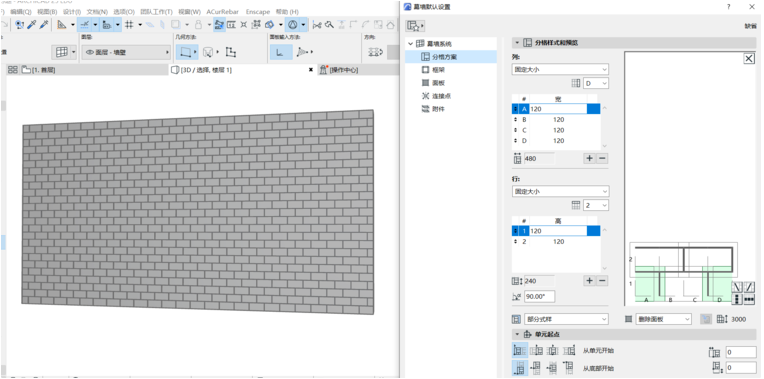Select the stepped outline geometry method icon

point(231,52)
